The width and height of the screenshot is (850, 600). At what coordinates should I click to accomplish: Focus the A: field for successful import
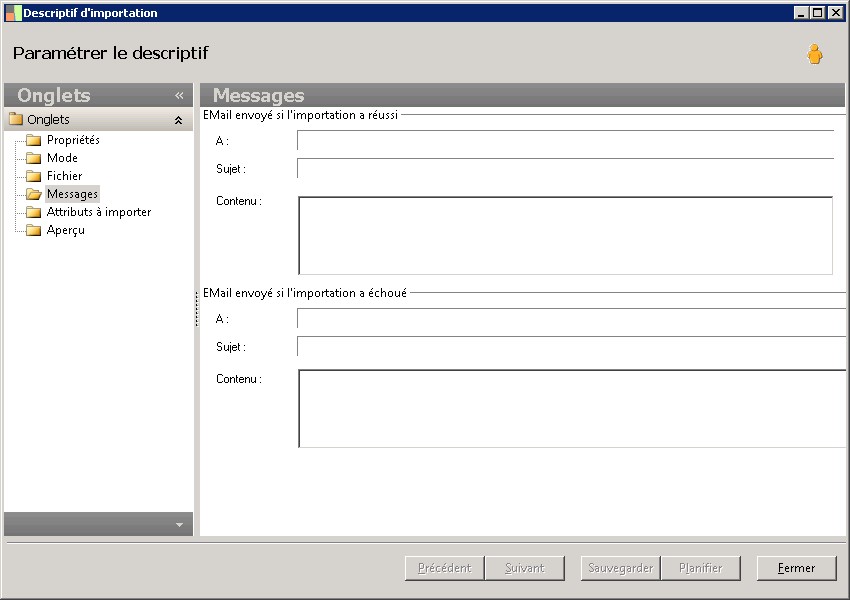pos(565,140)
